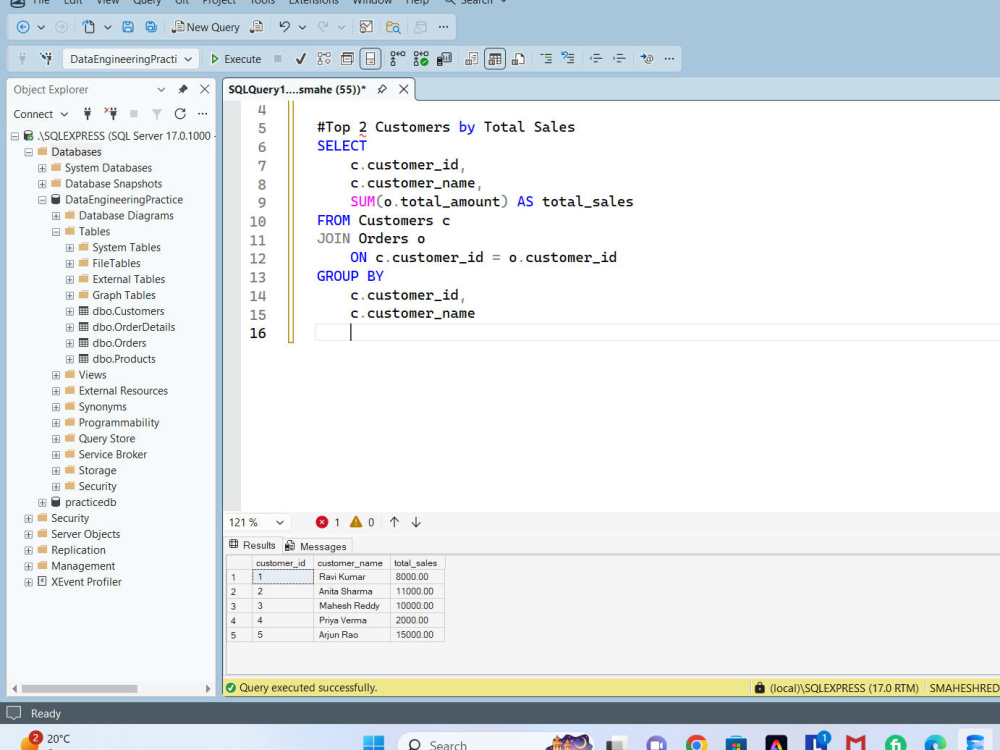
Task: Toggle Include Actual Execution Plan
Action: [397, 59]
